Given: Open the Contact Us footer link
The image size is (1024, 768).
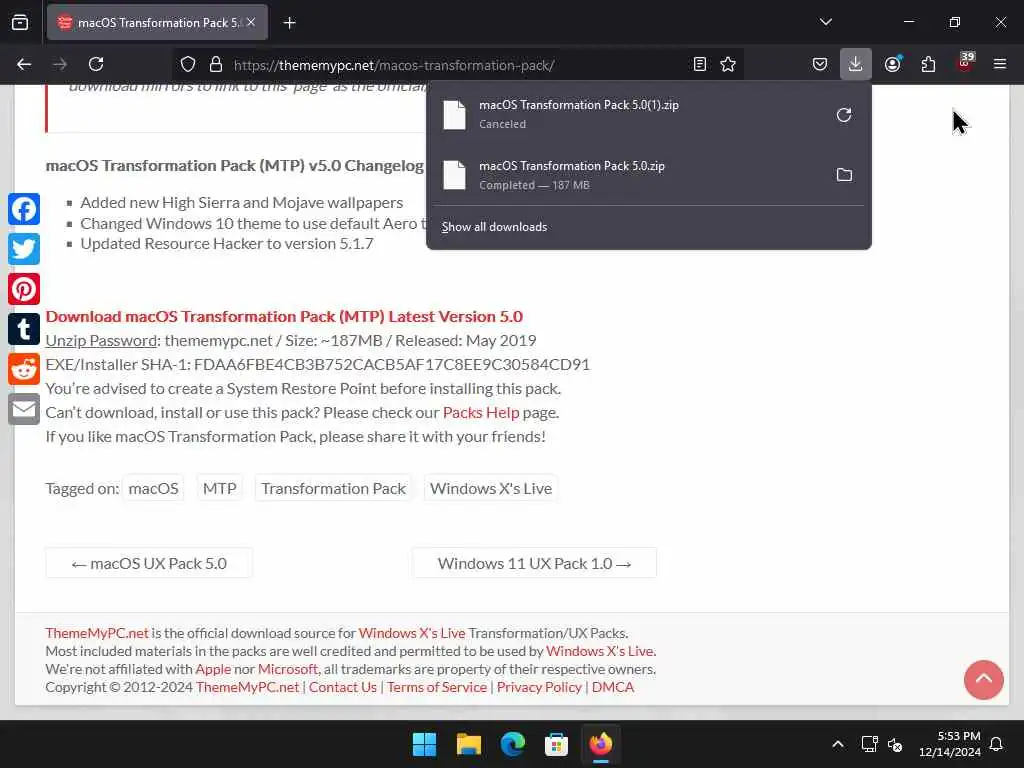Looking at the screenshot, I should tap(342, 687).
